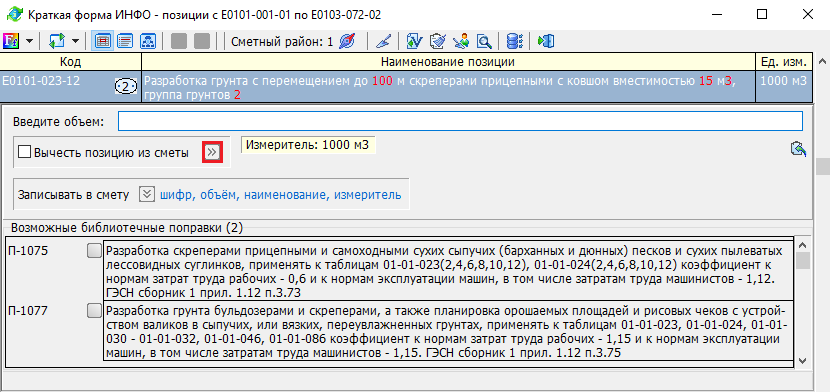Click the blue-green refresh arrows icon
Image resolution: width=830 pixels, height=392 pixels.
pyautogui.click(x=57, y=41)
